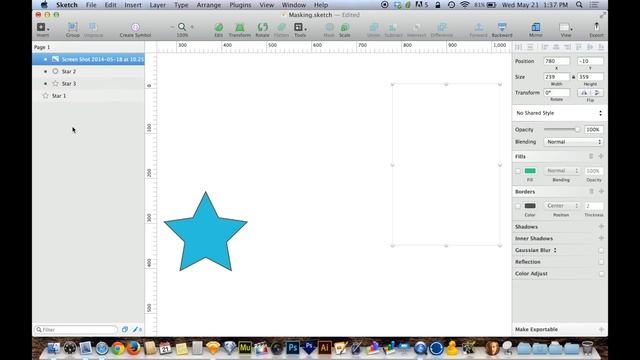Screen dimensions: 640x360
Task: Click the Opacity slider handle
Action: tap(577, 129)
